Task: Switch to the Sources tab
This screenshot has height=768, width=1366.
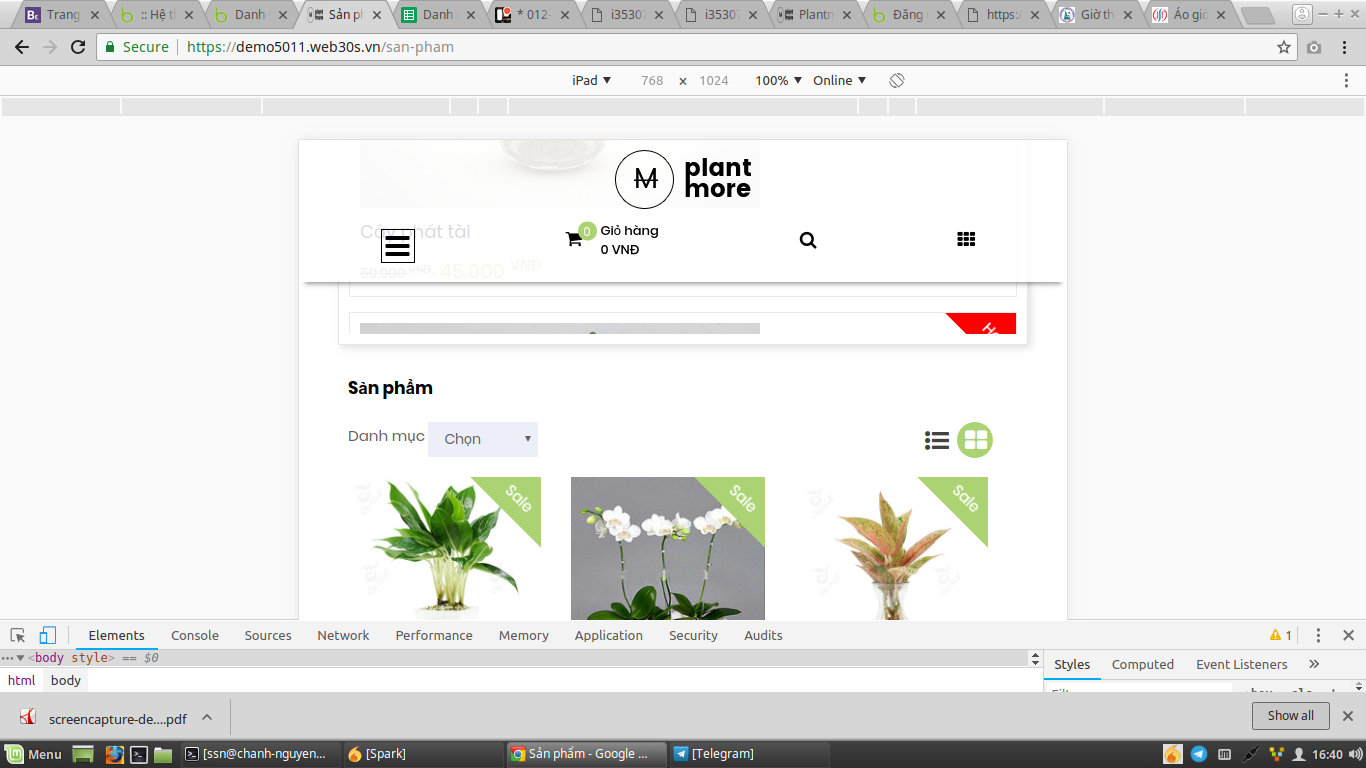Action: (268, 635)
